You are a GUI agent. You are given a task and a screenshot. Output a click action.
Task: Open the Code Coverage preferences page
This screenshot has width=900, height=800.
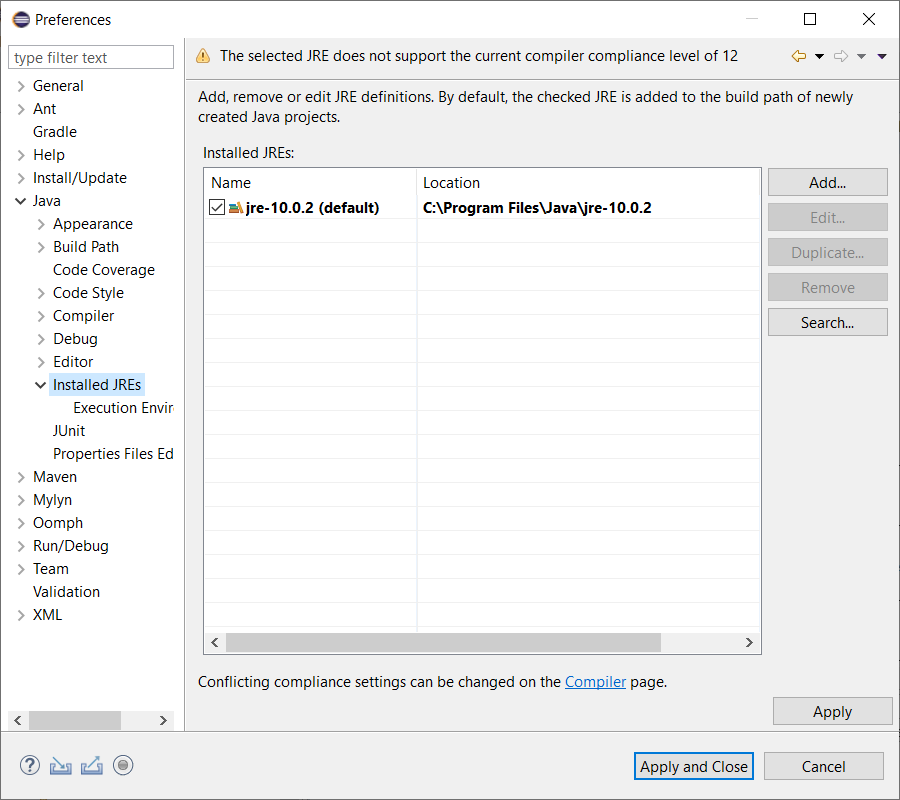tap(103, 270)
